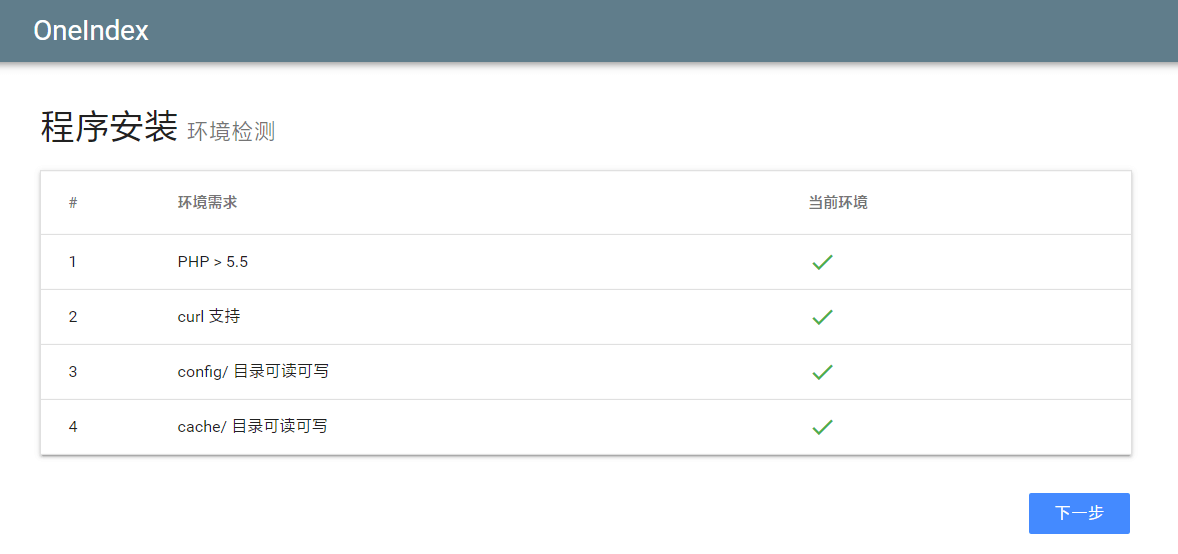Click row number 2 in the table
The height and width of the screenshot is (554, 1178).
73,317
